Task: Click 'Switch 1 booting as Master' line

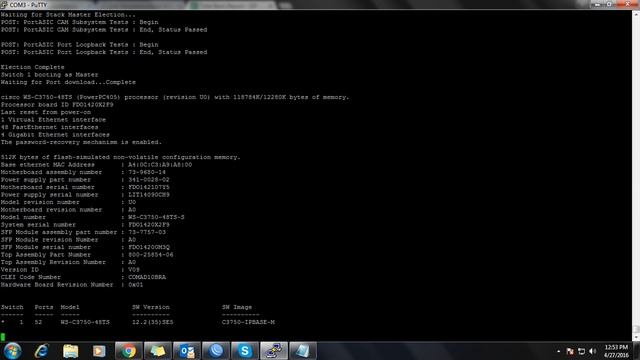Action: point(49,75)
